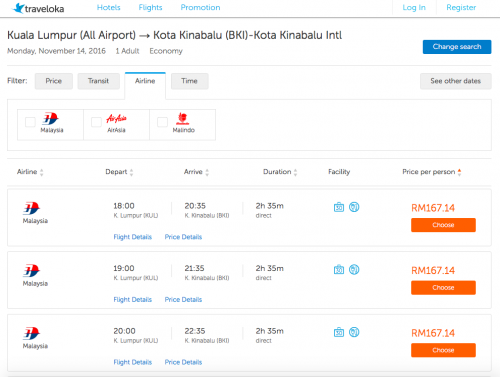Click the Facility column header
The image size is (500, 377).
[x=339, y=172]
